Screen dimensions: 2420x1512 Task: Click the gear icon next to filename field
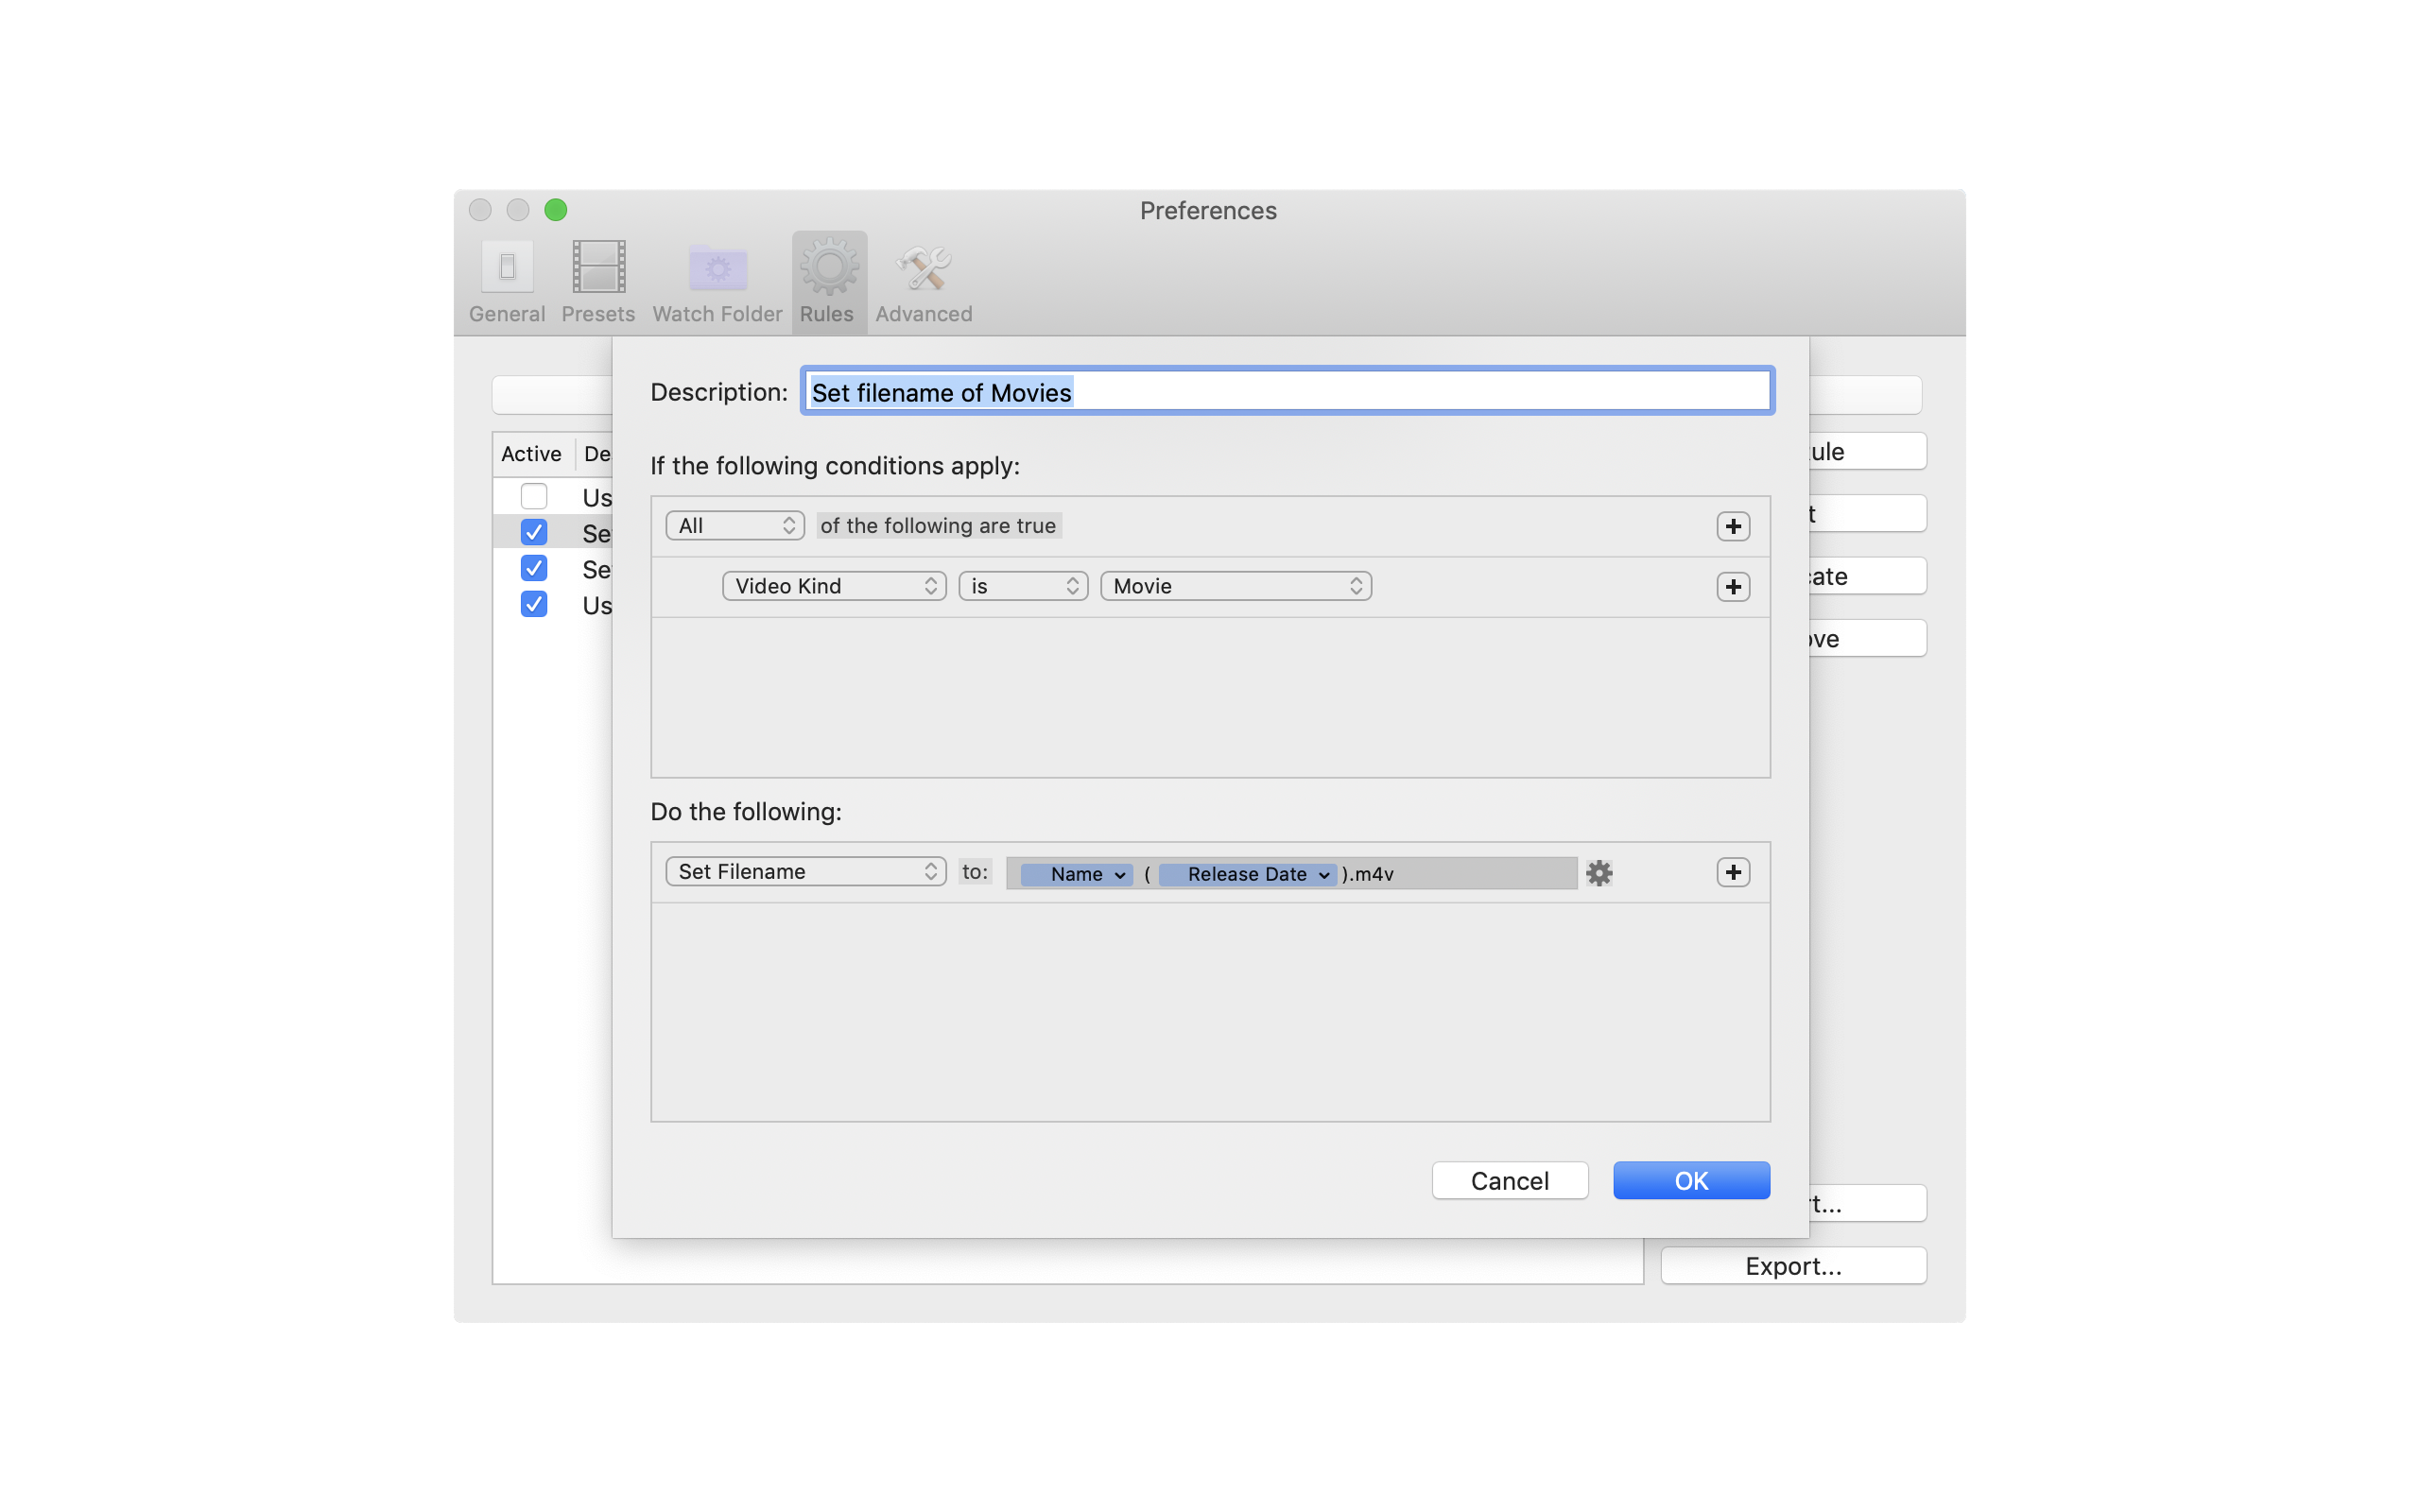point(1599,873)
